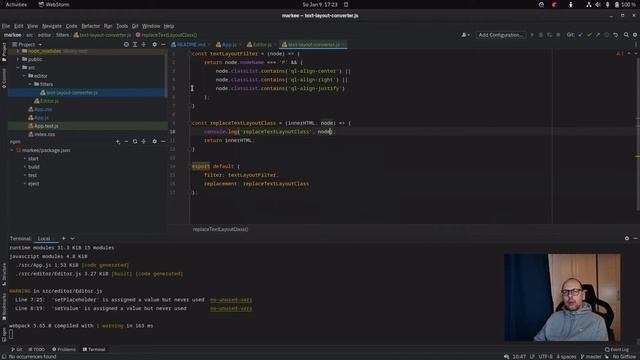The height and width of the screenshot is (360, 640).
Task: Click the expand all icon in Project panel
Action: [x=135, y=44]
